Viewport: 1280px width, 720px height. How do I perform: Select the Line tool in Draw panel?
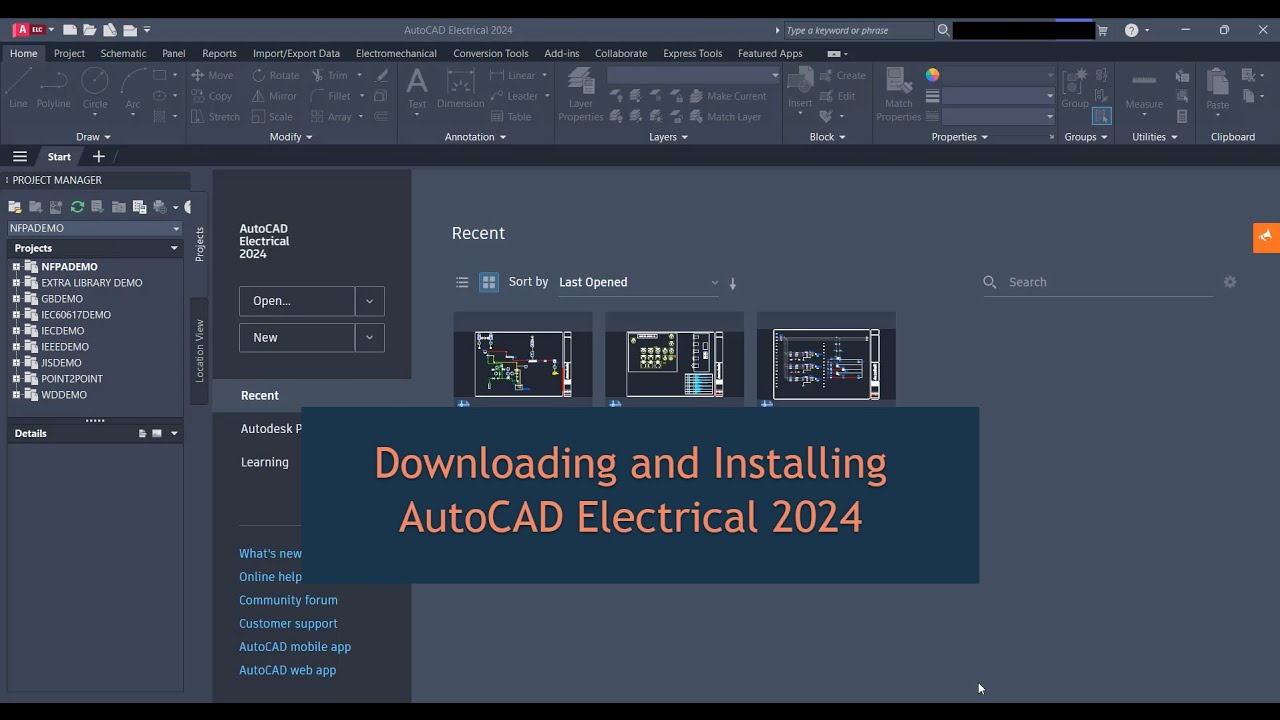tap(18, 89)
